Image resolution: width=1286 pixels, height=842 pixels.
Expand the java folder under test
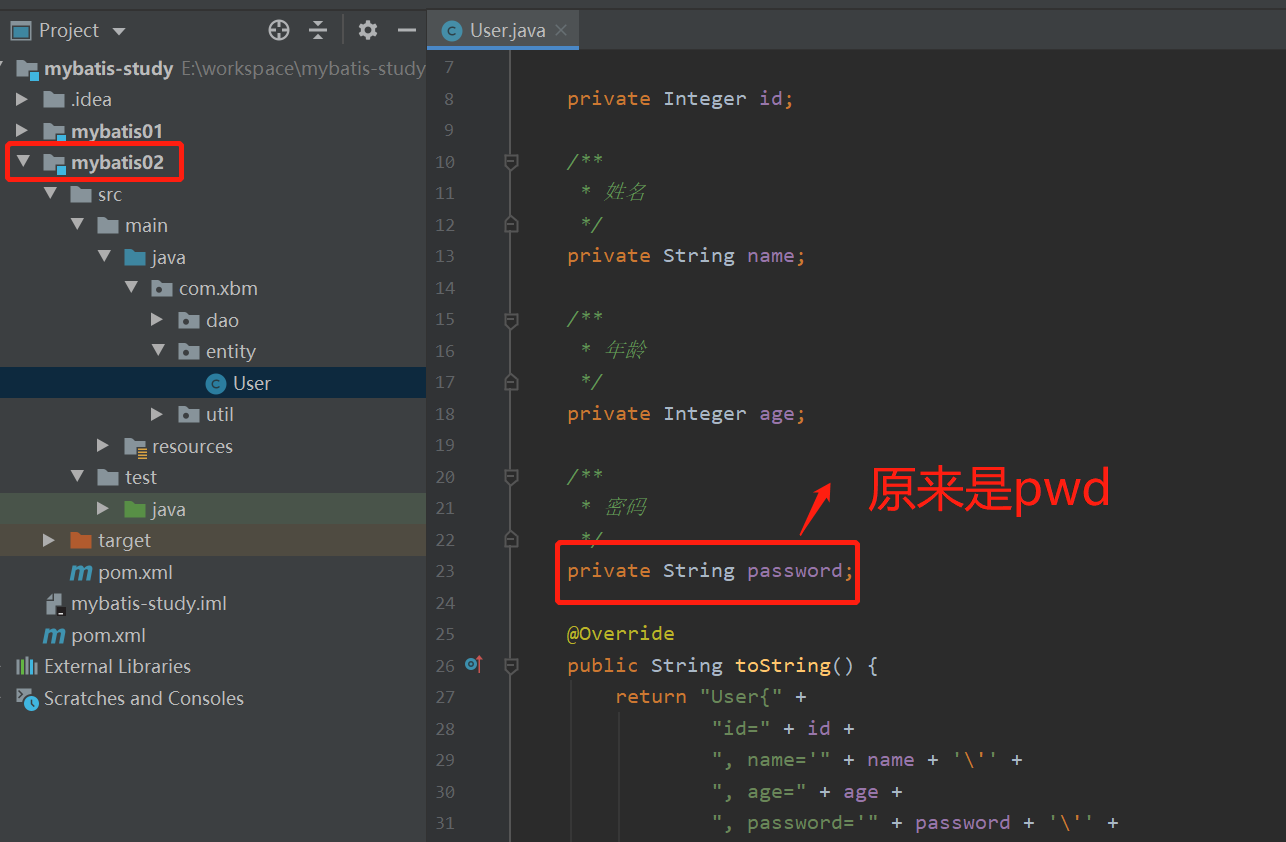(x=103, y=509)
